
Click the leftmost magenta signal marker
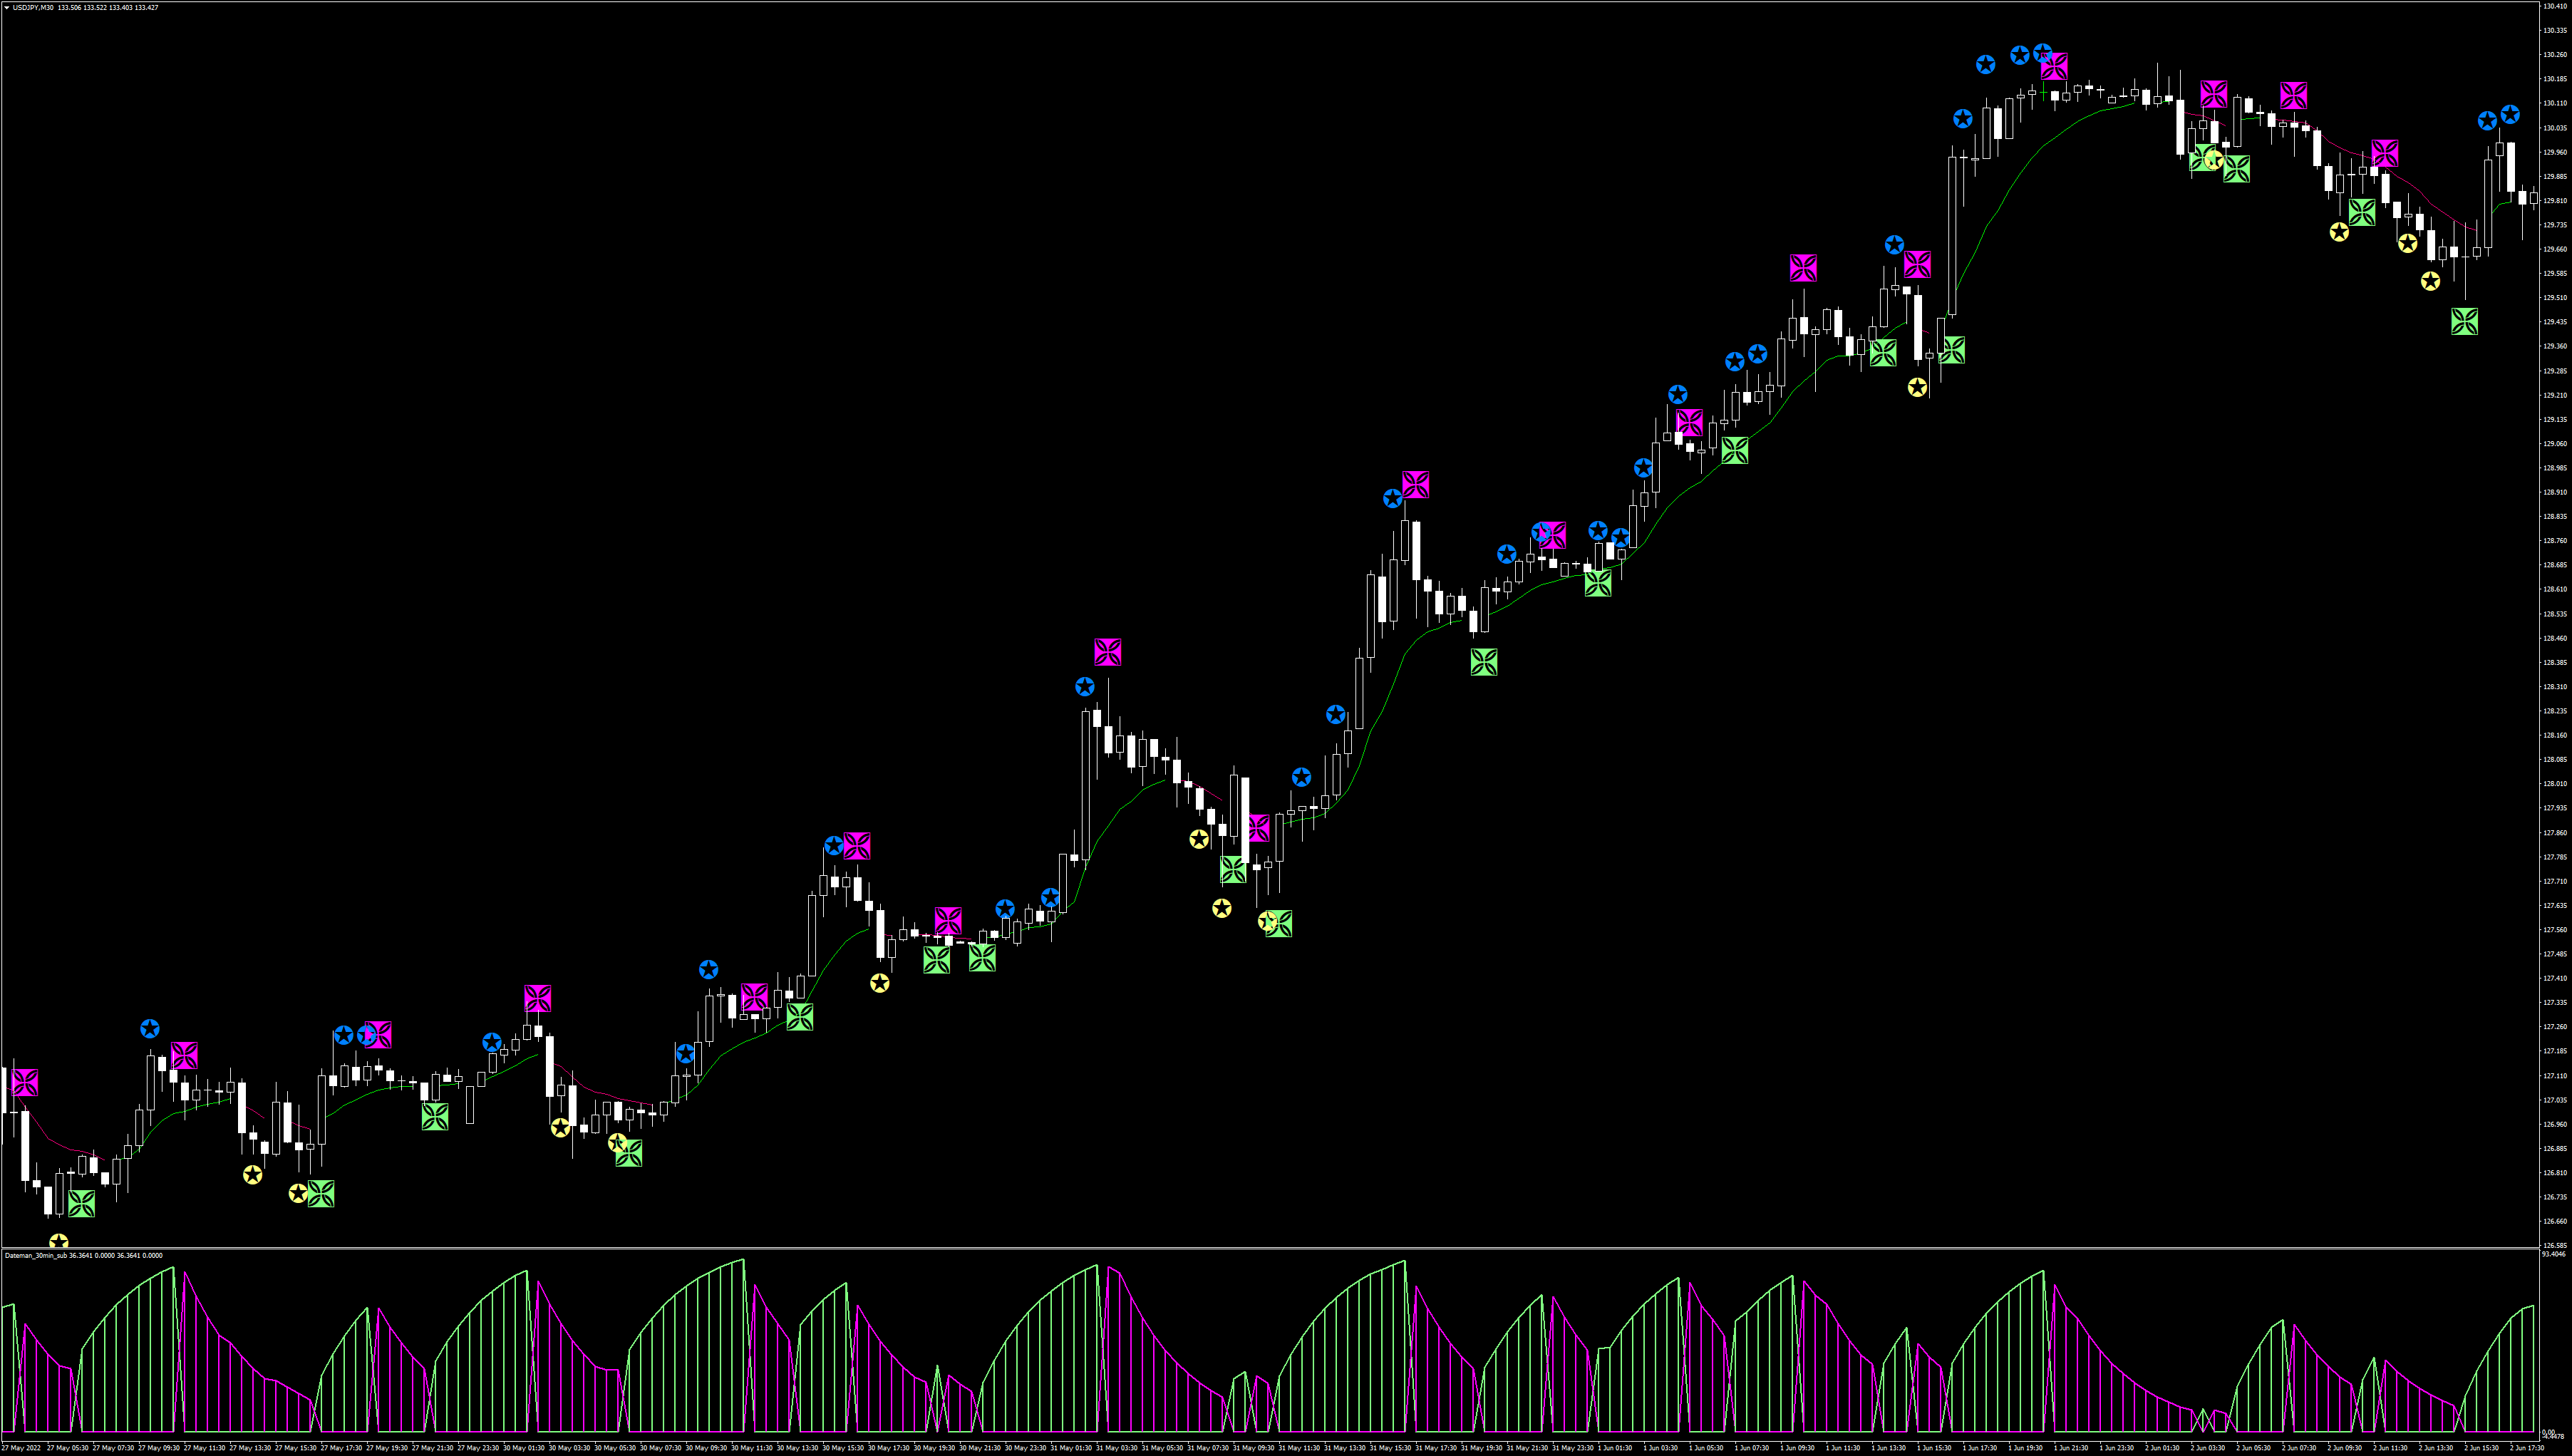coord(25,1082)
